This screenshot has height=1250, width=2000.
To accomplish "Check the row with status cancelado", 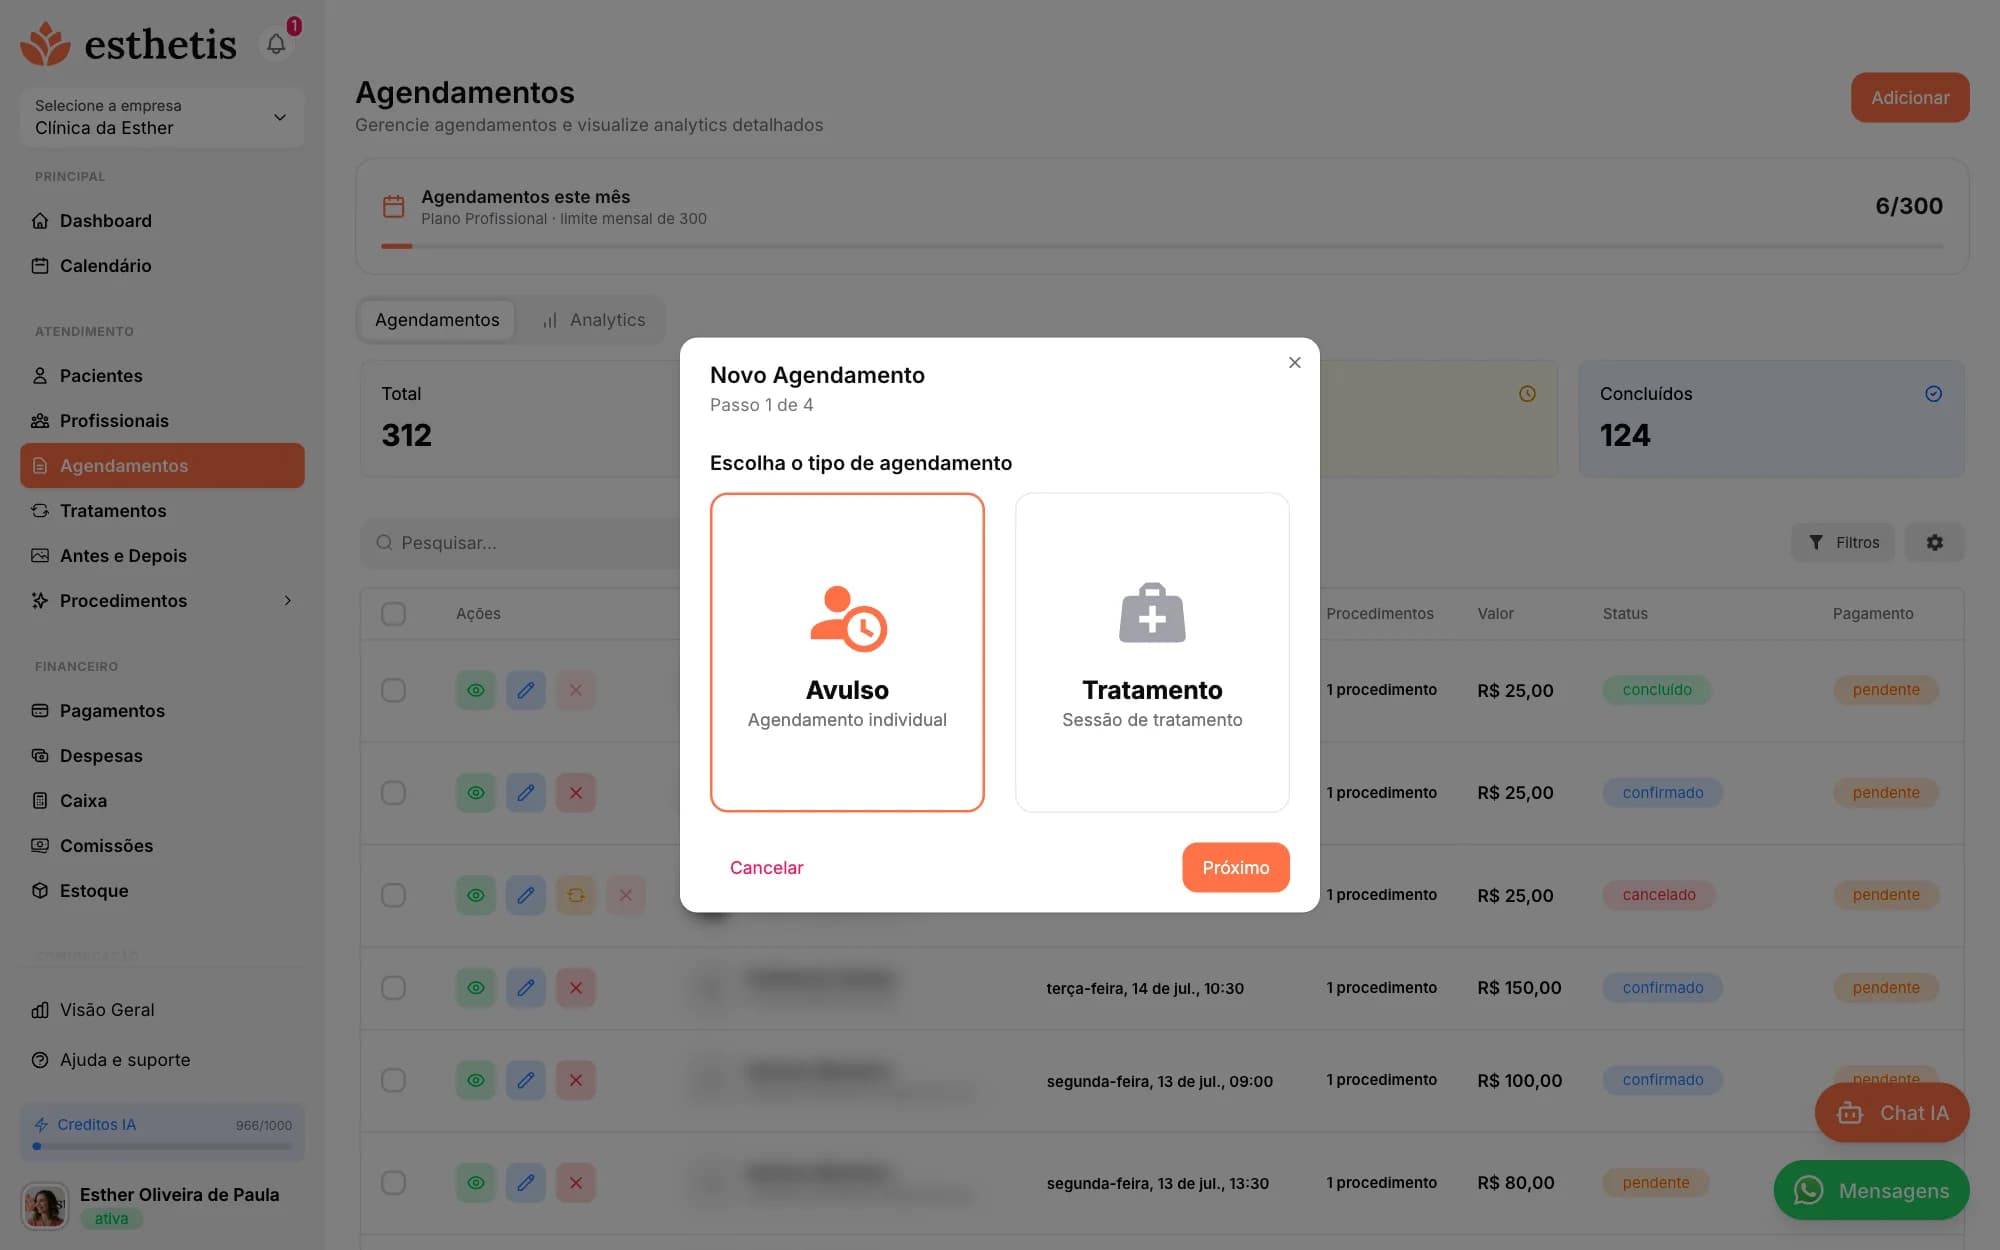I will (x=393, y=895).
